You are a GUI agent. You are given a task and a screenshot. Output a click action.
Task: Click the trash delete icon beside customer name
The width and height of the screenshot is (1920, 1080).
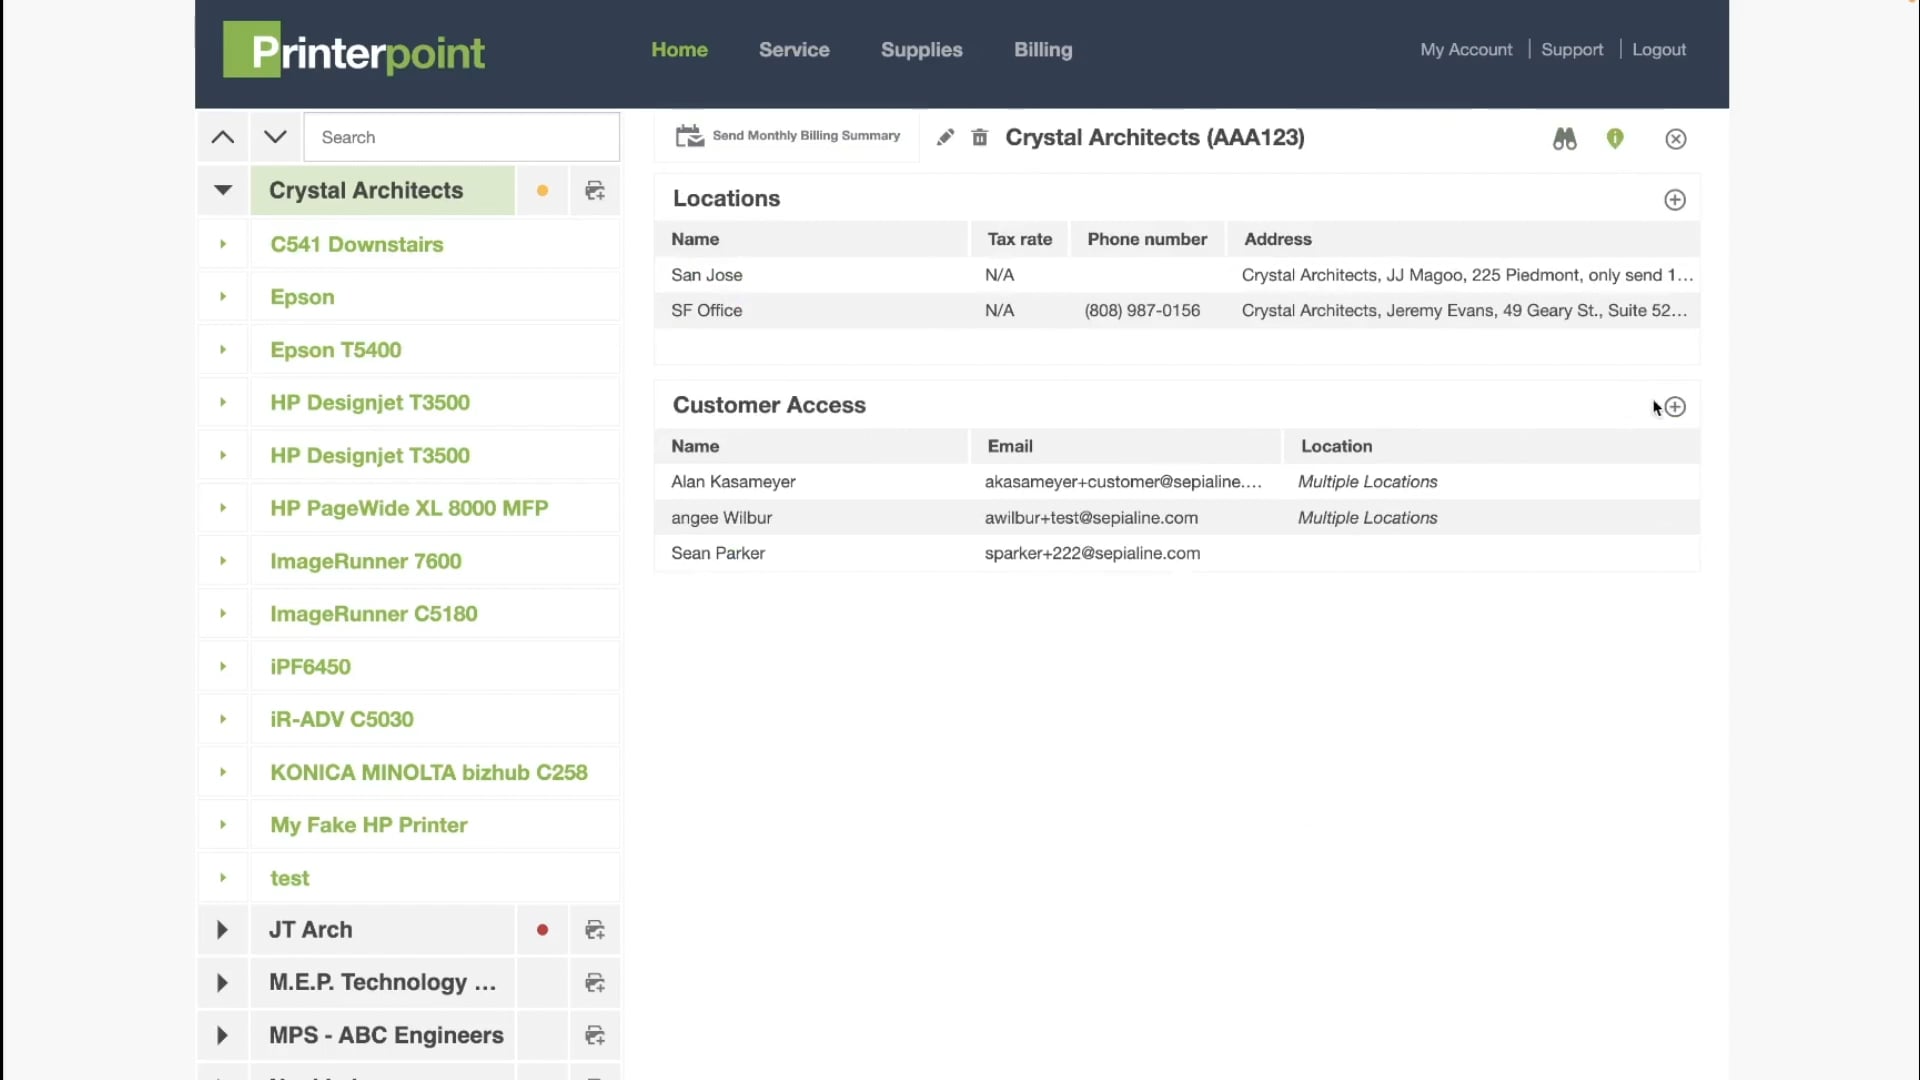pyautogui.click(x=980, y=138)
